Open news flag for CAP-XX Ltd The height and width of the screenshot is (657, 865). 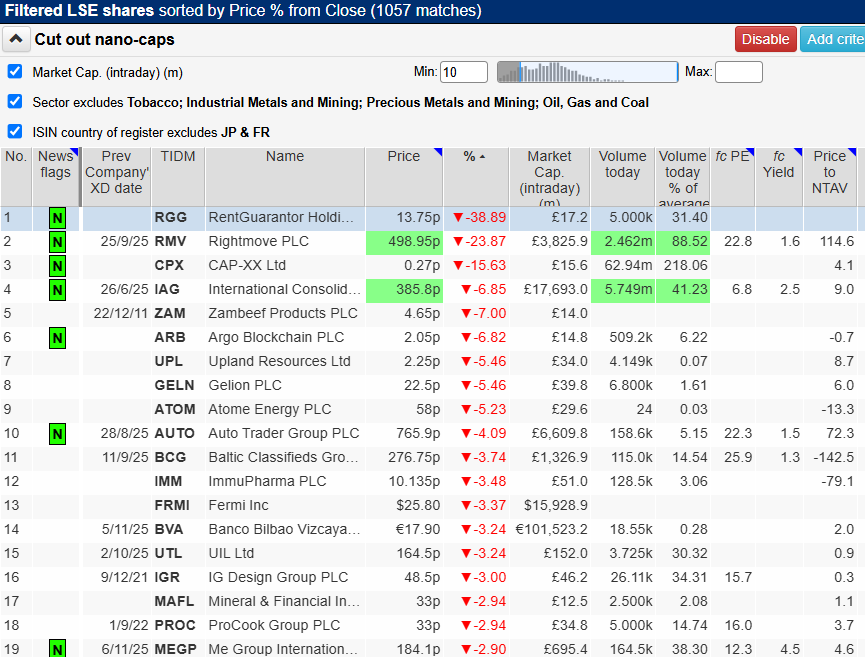tap(57, 266)
